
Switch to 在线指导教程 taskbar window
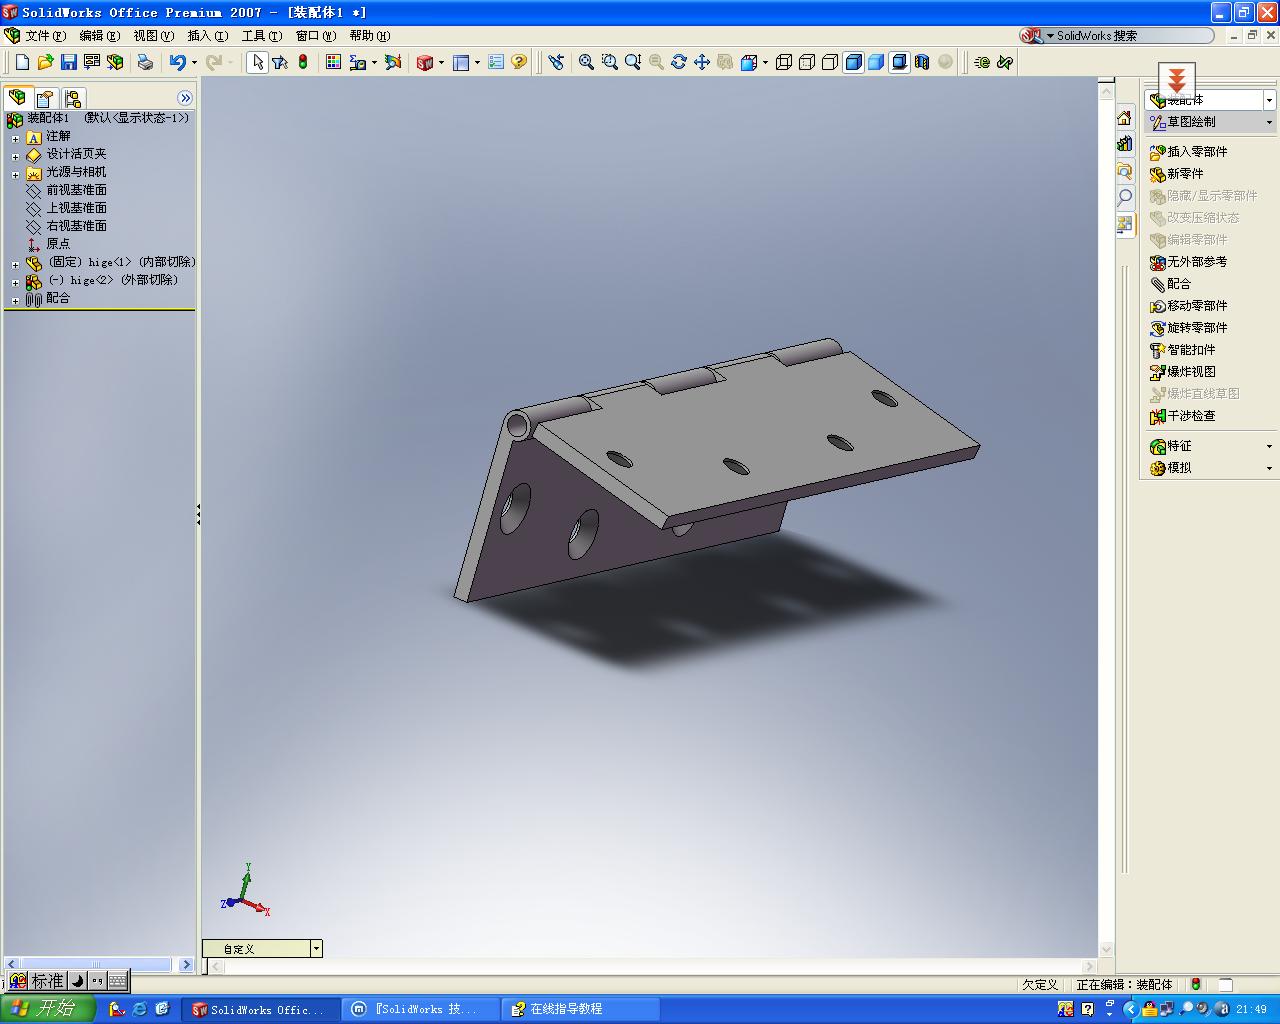(x=581, y=1009)
